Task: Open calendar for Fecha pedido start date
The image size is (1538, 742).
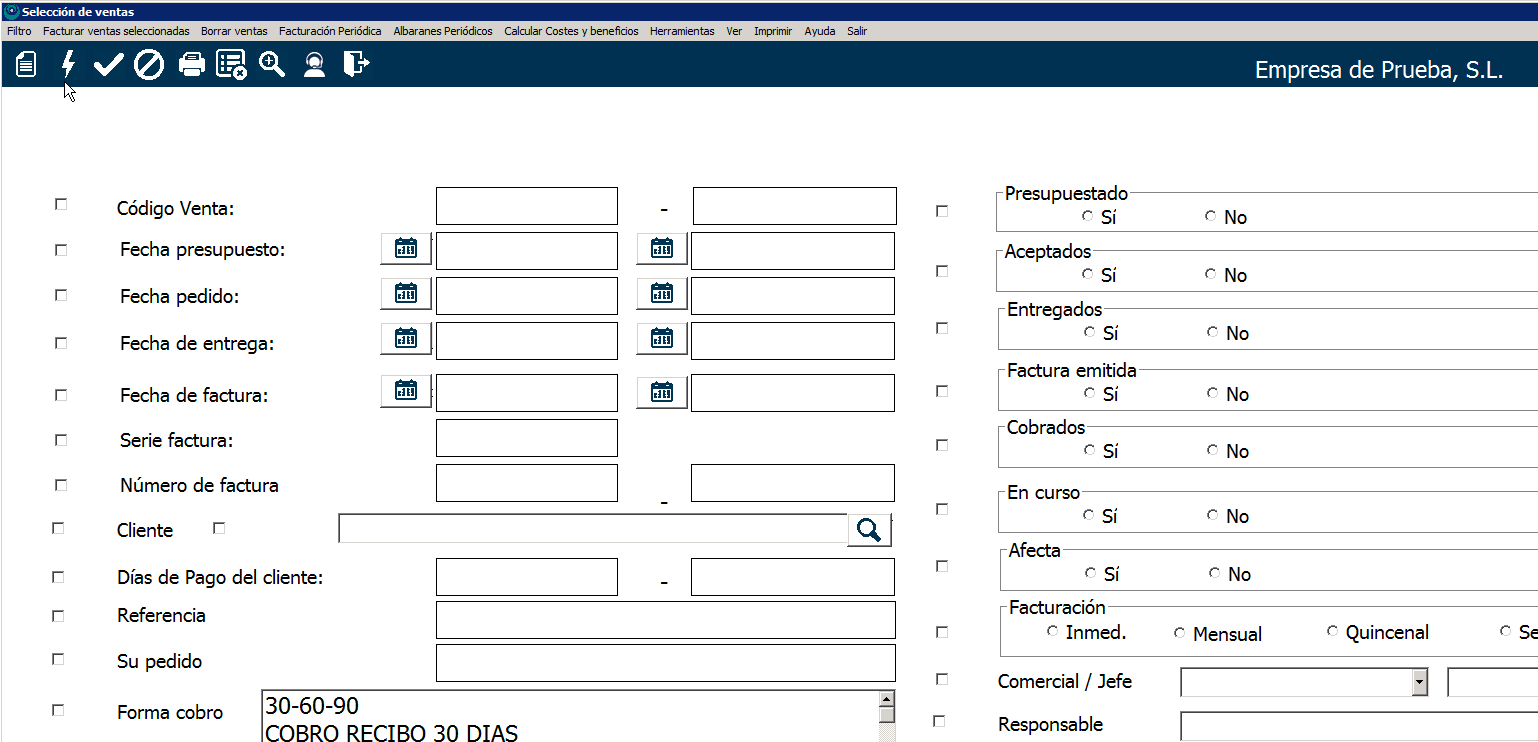Action: tap(405, 293)
